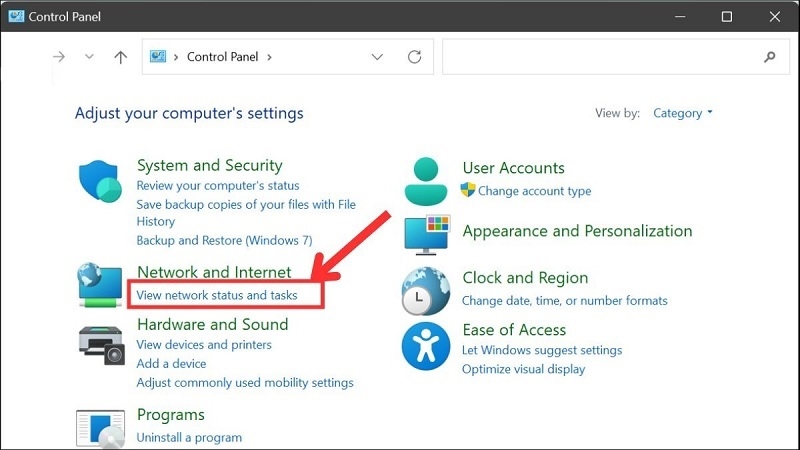The image size is (800, 450).
Task: Click the Hardware and Sound printer icon
Action: tap(102, 345)
